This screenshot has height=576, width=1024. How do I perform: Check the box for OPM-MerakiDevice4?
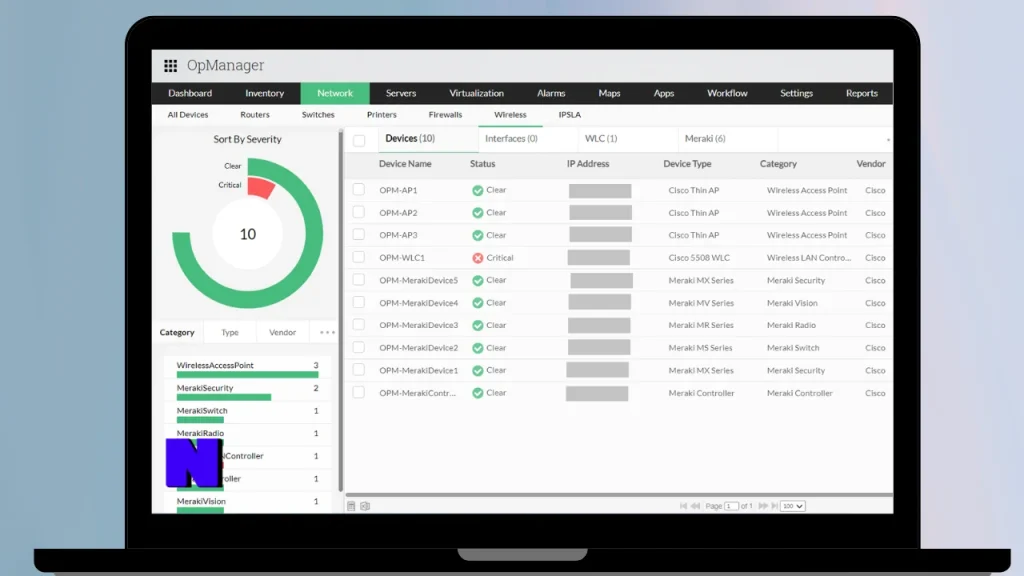pos(359,302)
